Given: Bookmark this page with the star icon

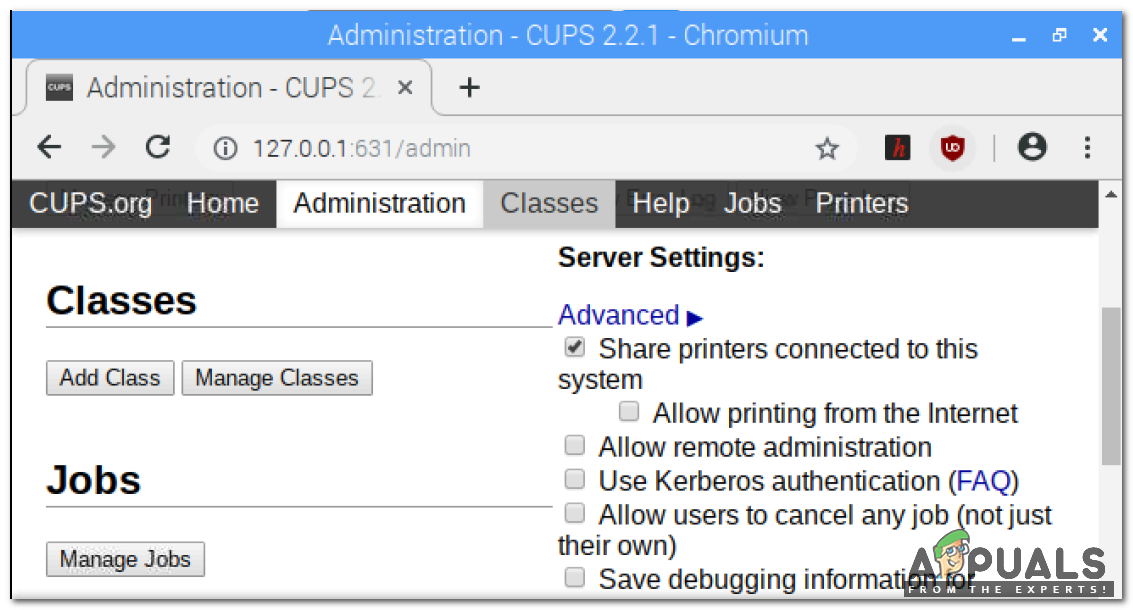Looking at the screenshot, I should (x=827, y=149).
